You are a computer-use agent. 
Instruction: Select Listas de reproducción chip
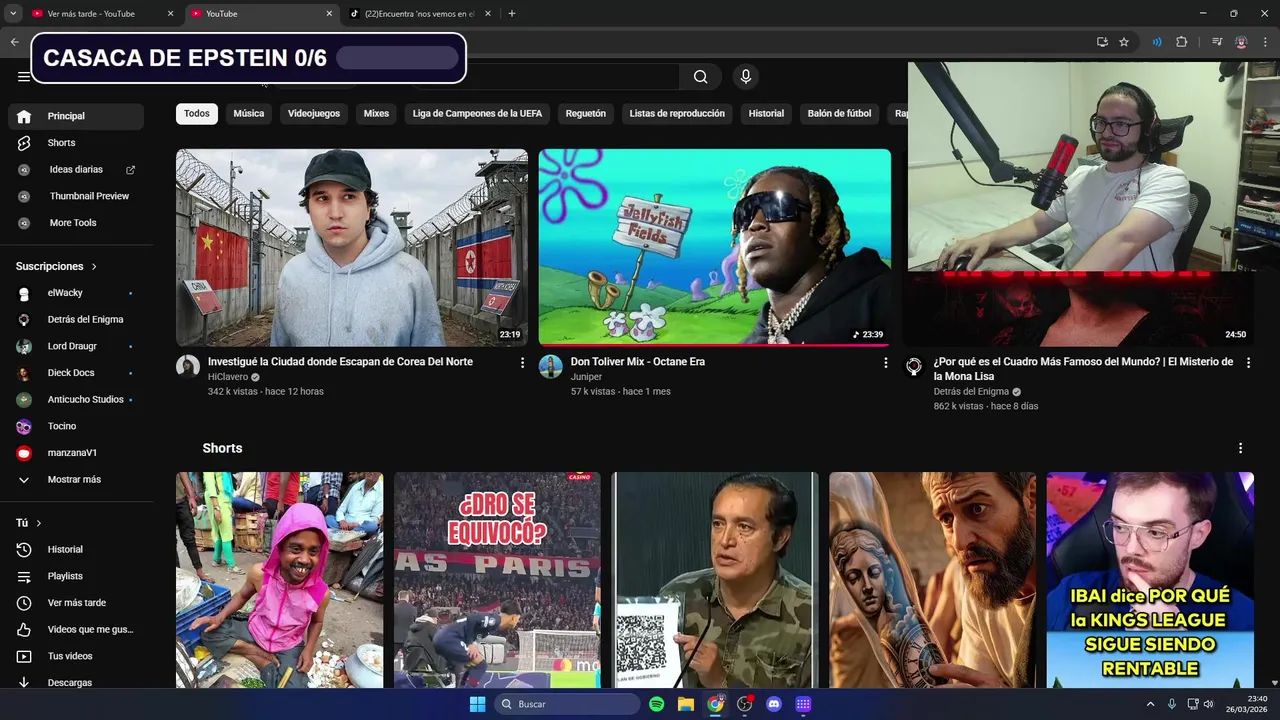click(677, 113)
